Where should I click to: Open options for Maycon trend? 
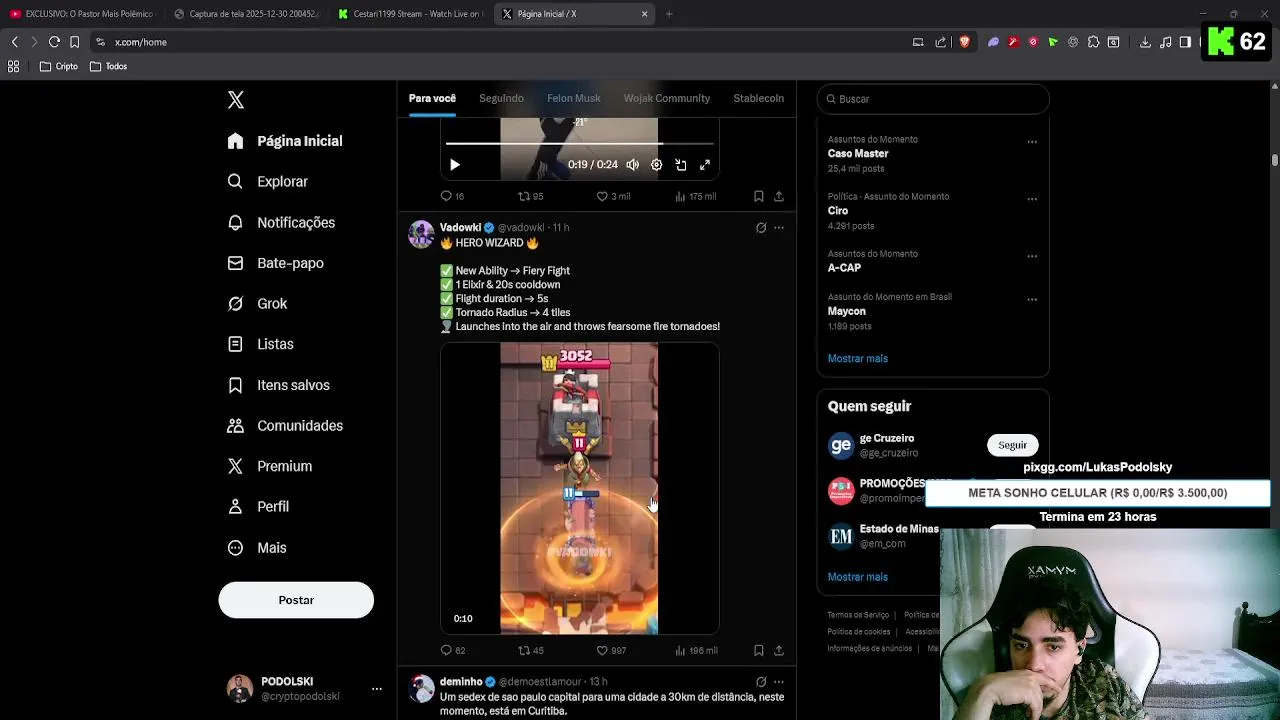tap(1032, 299)
